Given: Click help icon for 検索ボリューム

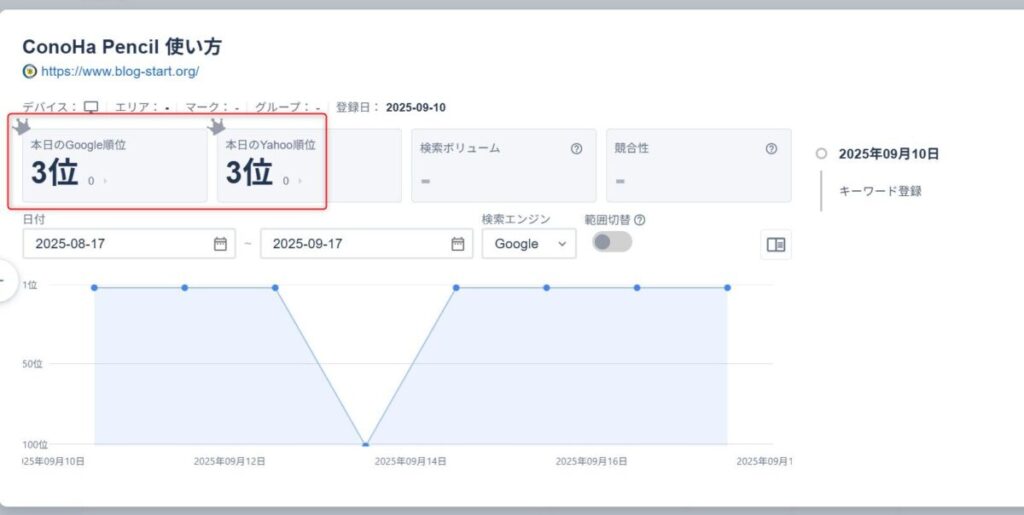Looking at the screenshot, I should click(x=576, y=148).
